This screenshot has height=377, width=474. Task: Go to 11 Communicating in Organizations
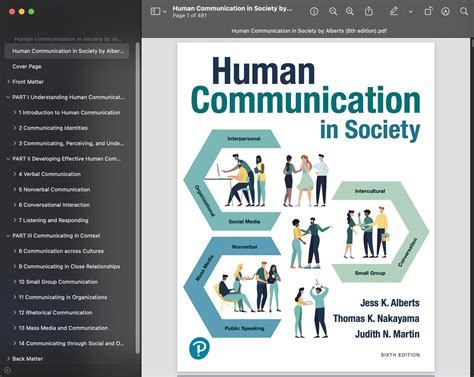click(63, 297)
